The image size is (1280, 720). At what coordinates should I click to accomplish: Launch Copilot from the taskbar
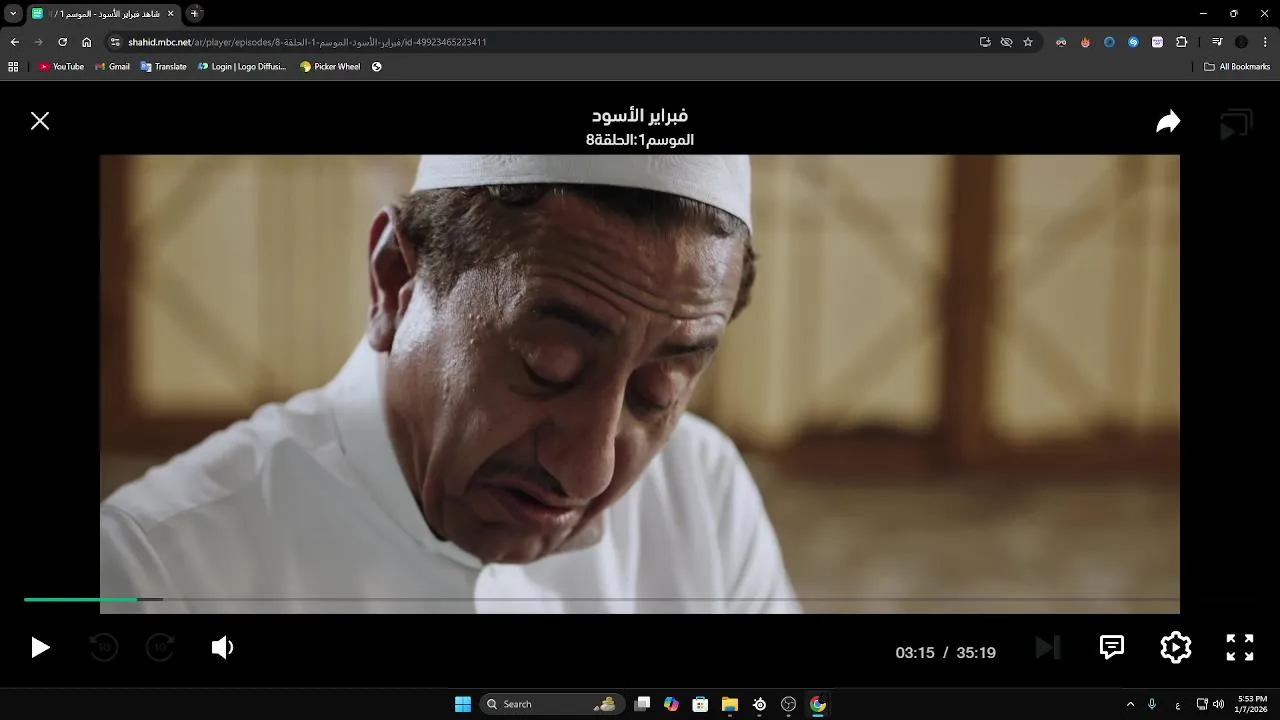[x=671, y=704]
